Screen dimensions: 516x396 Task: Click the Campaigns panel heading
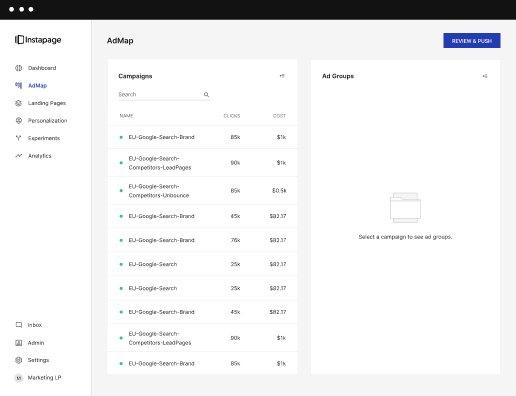135,76
